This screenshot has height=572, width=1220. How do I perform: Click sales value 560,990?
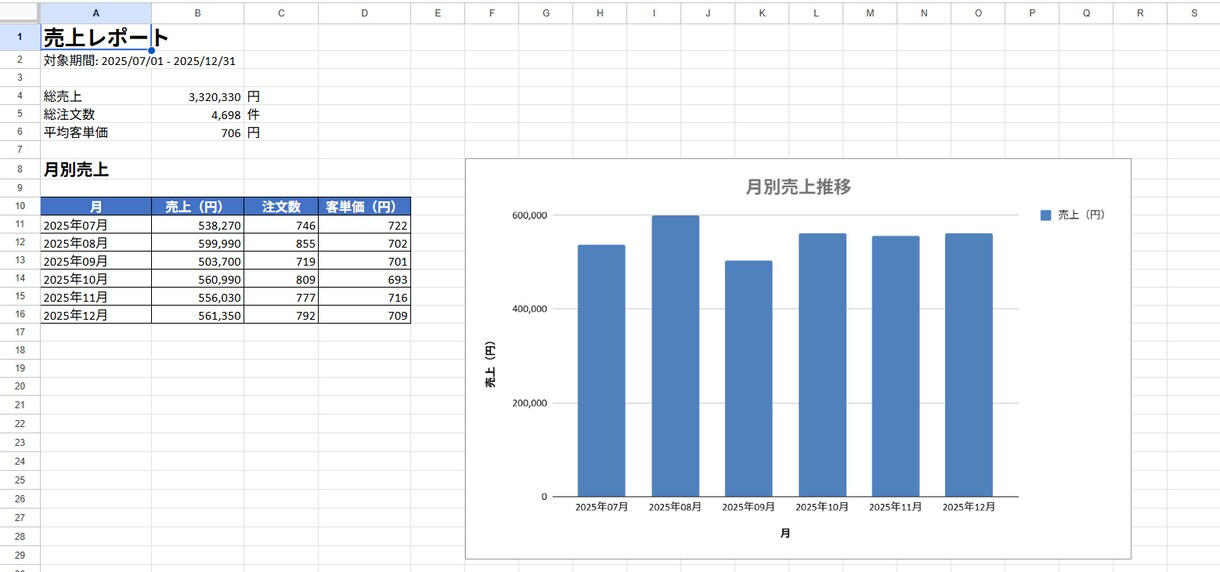[198, 280]
